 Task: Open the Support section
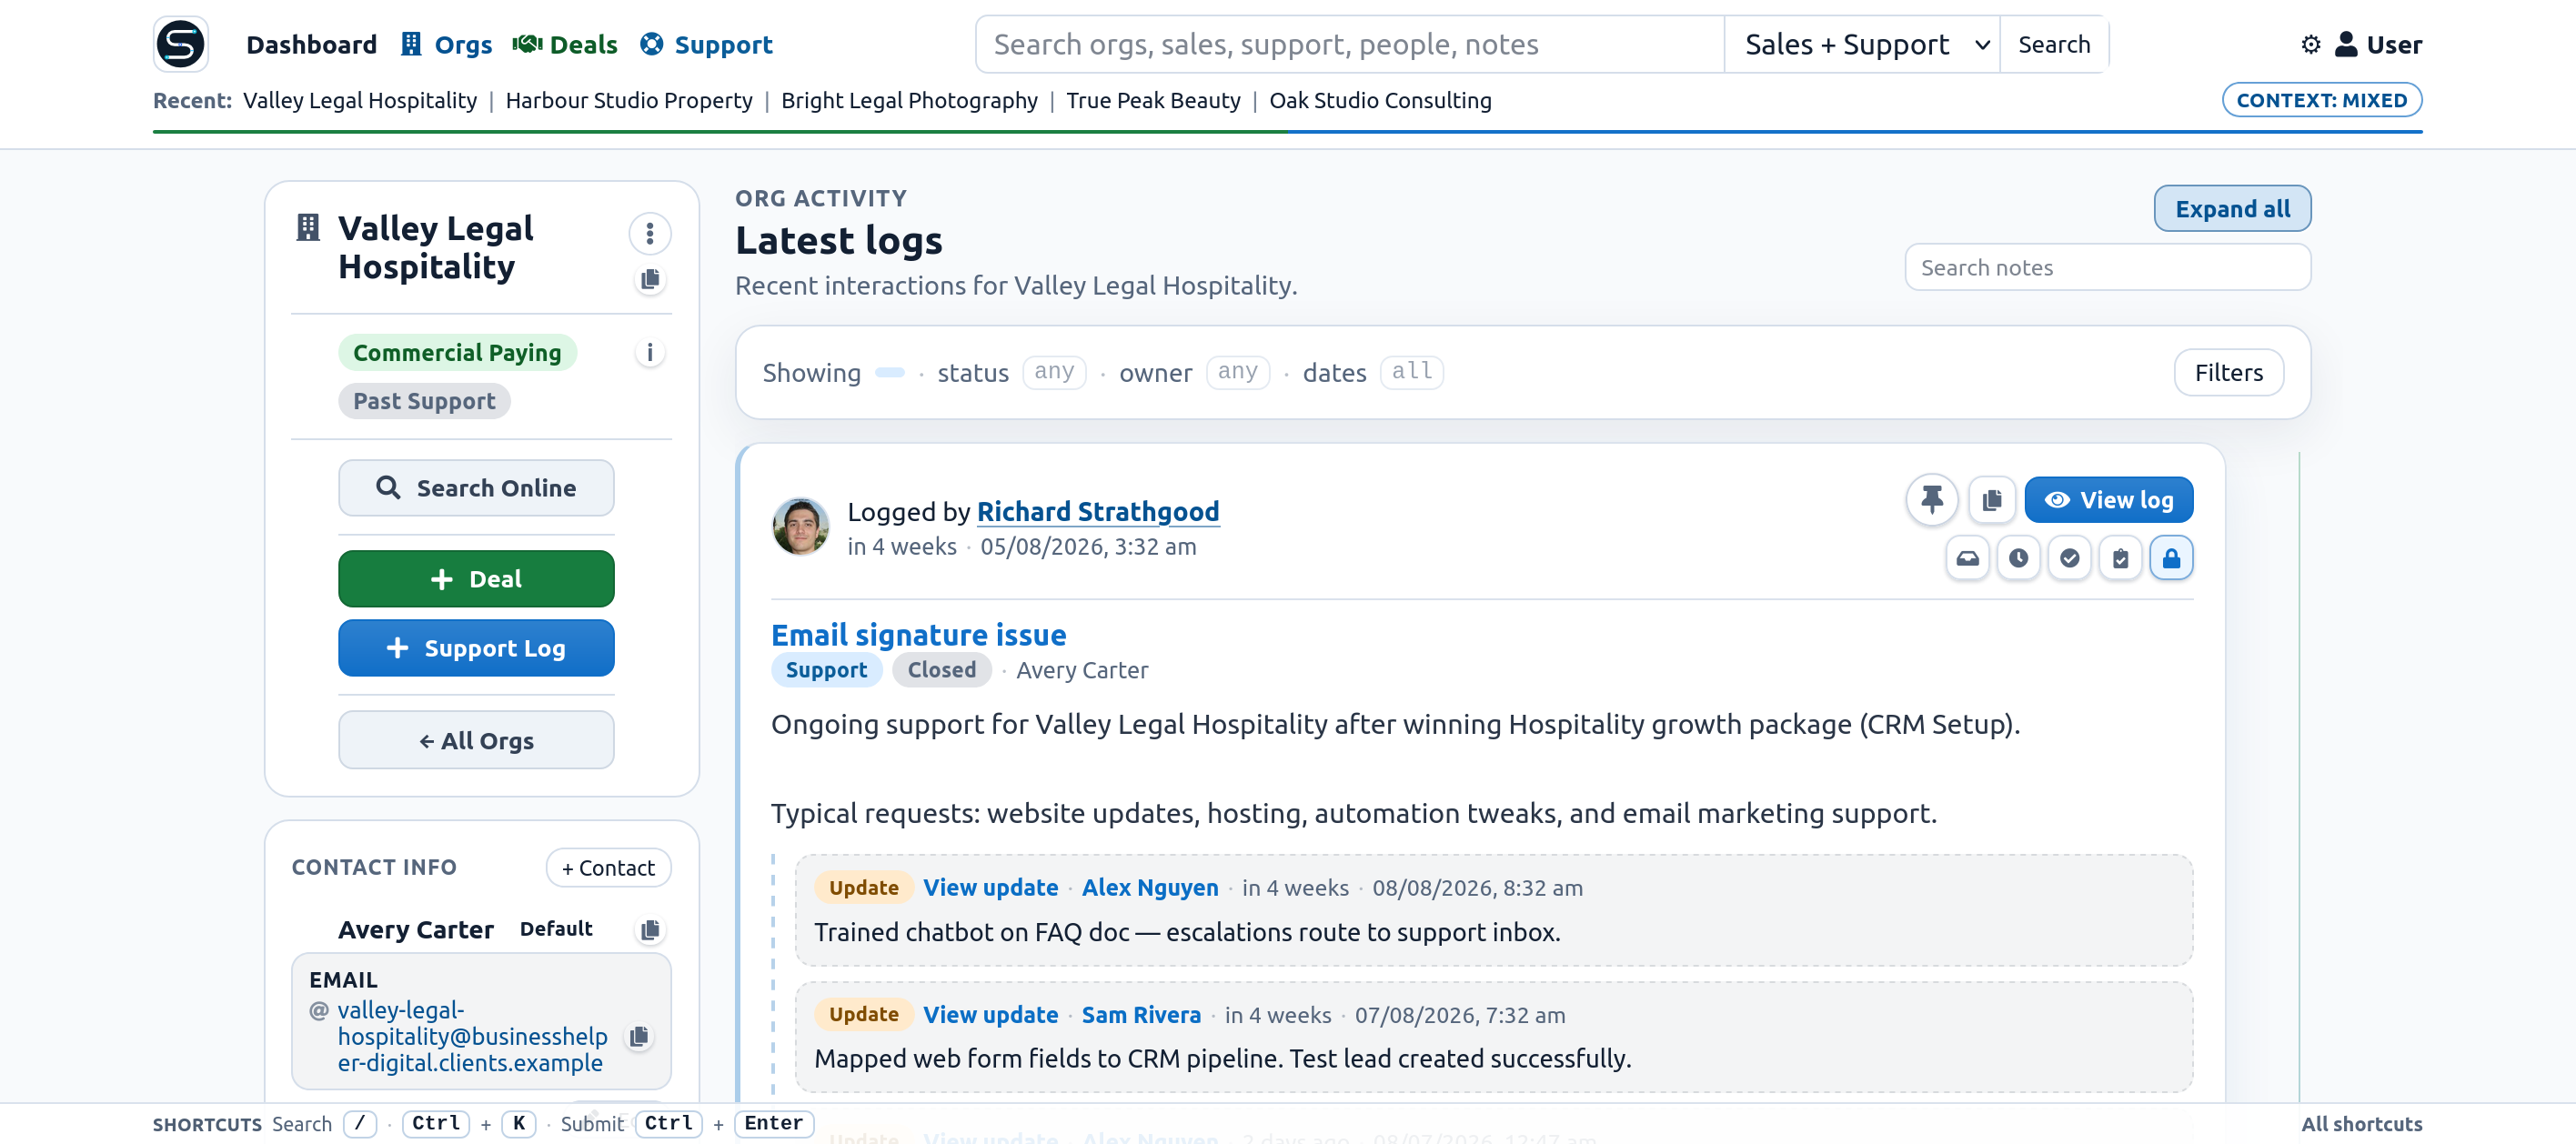(x=706, y=44)
